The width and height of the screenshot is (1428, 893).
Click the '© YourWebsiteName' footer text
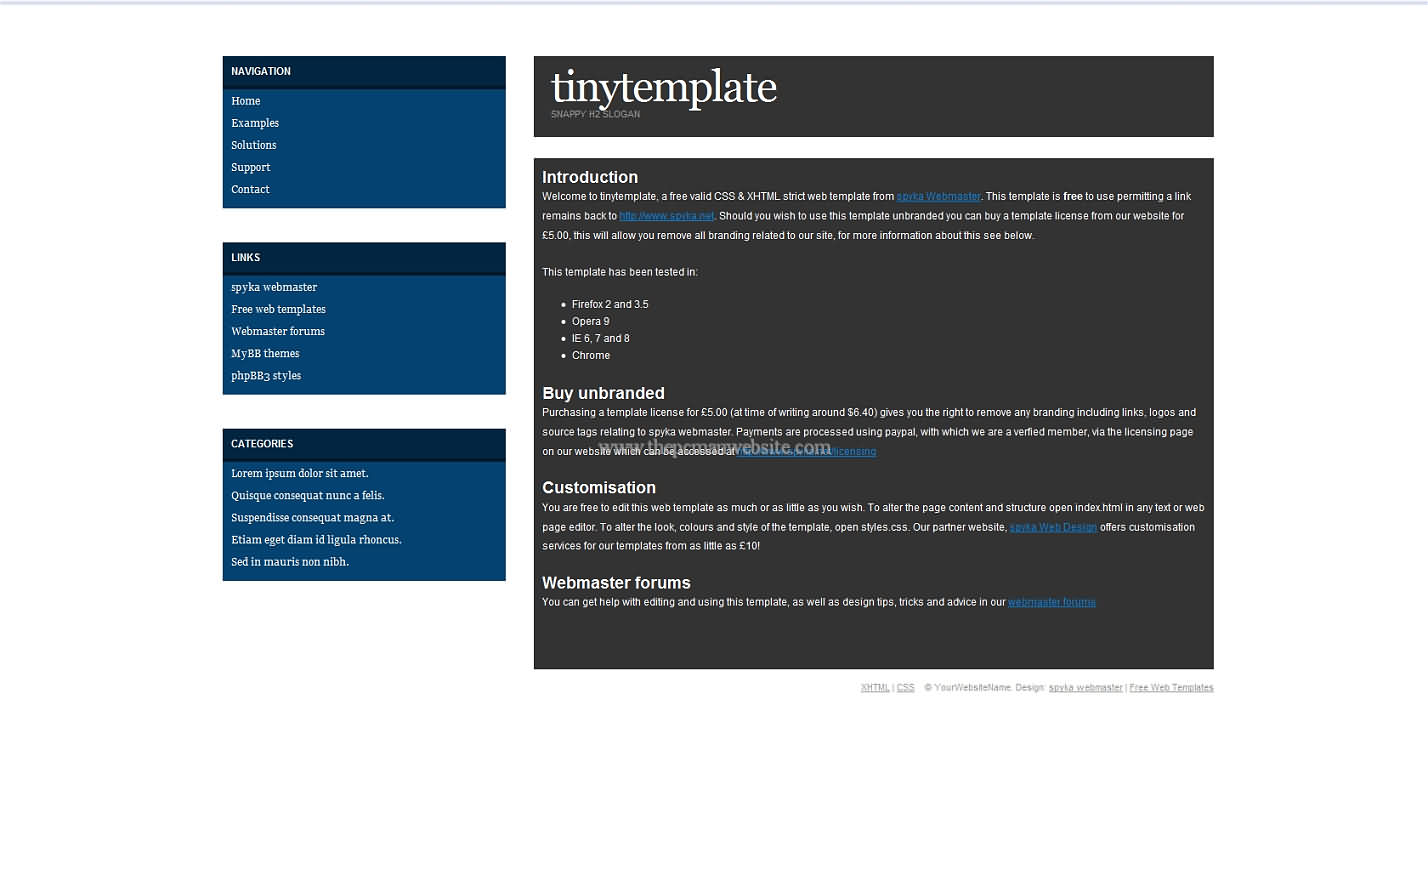967,688
